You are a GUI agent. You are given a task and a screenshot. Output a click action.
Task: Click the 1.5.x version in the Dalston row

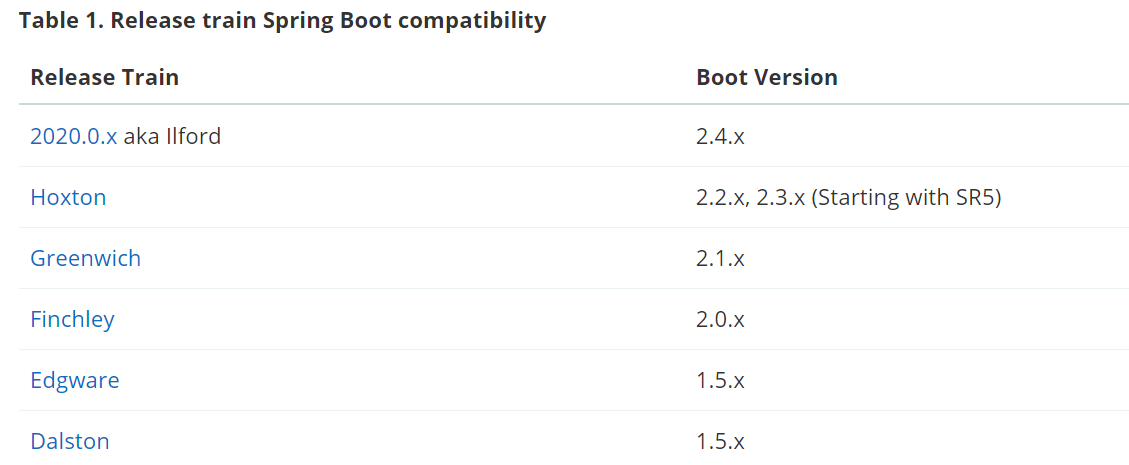pyautogui.click(x=720, y=441)
